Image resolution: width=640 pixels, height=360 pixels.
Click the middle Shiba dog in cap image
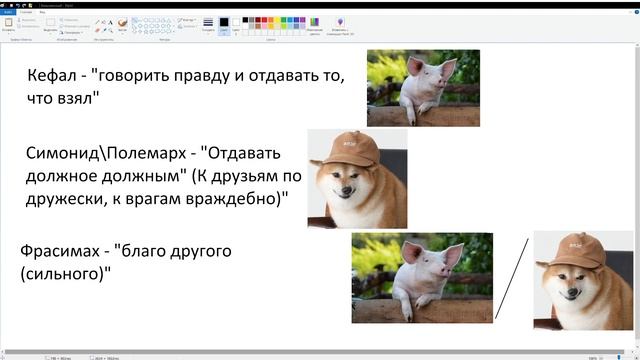357,179
